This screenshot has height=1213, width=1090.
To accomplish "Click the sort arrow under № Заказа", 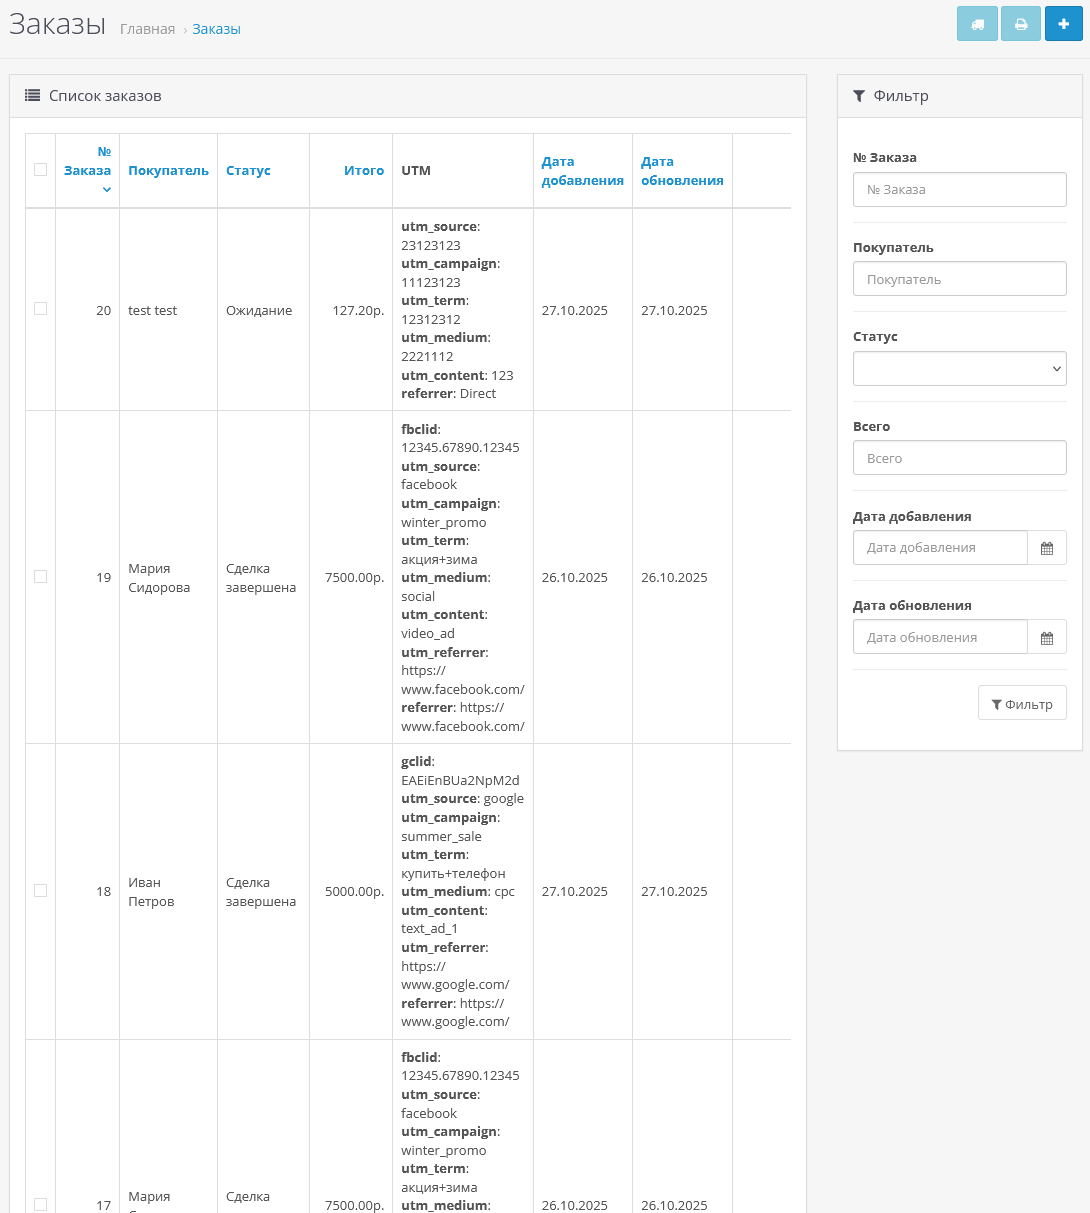I will (107, 189).
